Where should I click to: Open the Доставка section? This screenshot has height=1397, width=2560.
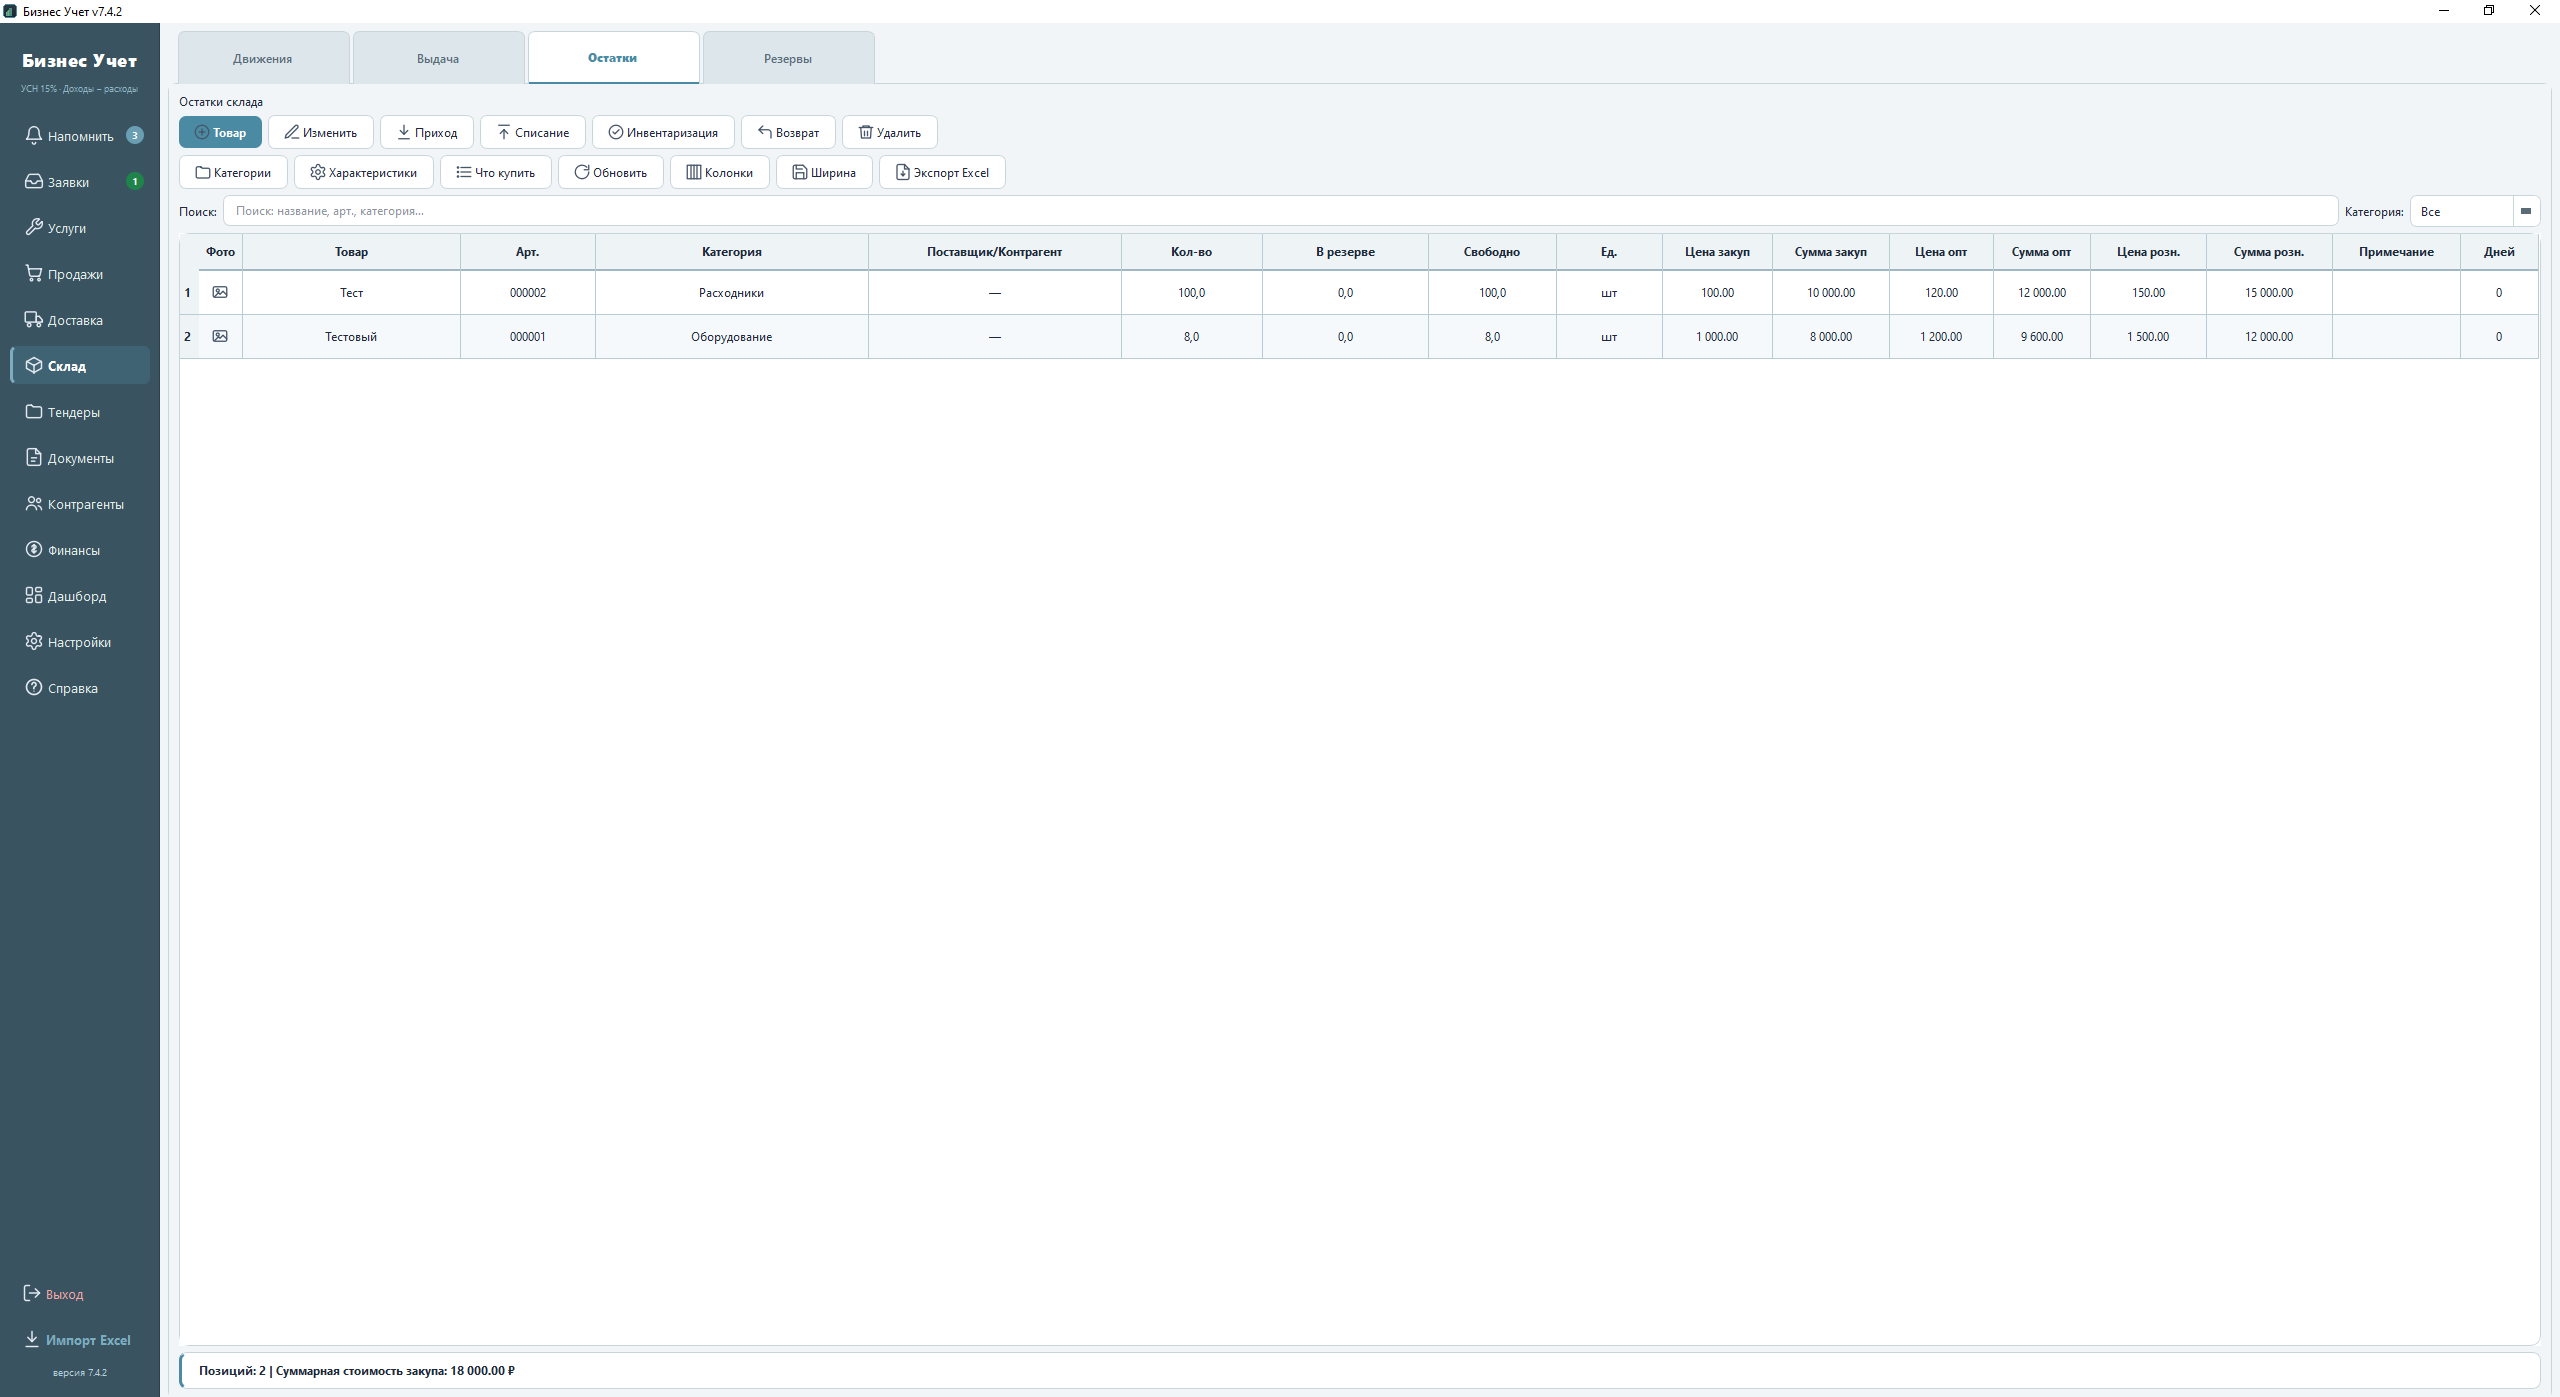click(x=80, y=320)
